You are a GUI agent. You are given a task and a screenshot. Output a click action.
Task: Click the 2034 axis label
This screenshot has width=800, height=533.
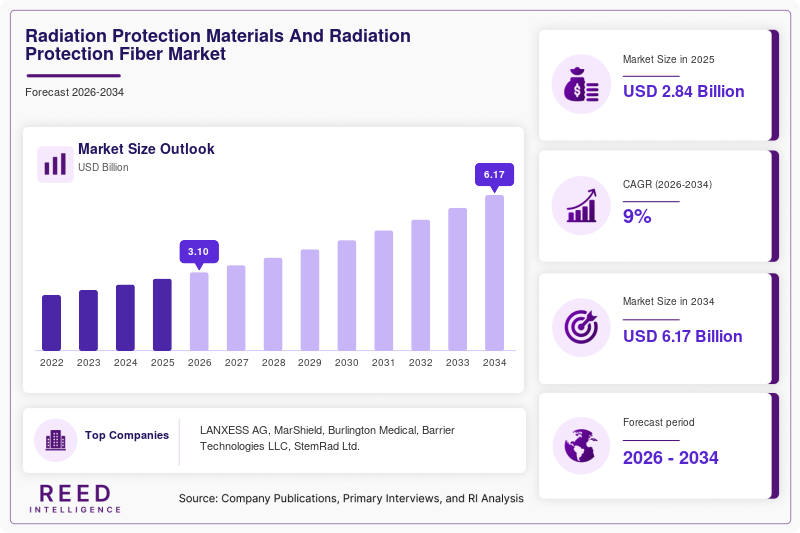pos(494,363)
